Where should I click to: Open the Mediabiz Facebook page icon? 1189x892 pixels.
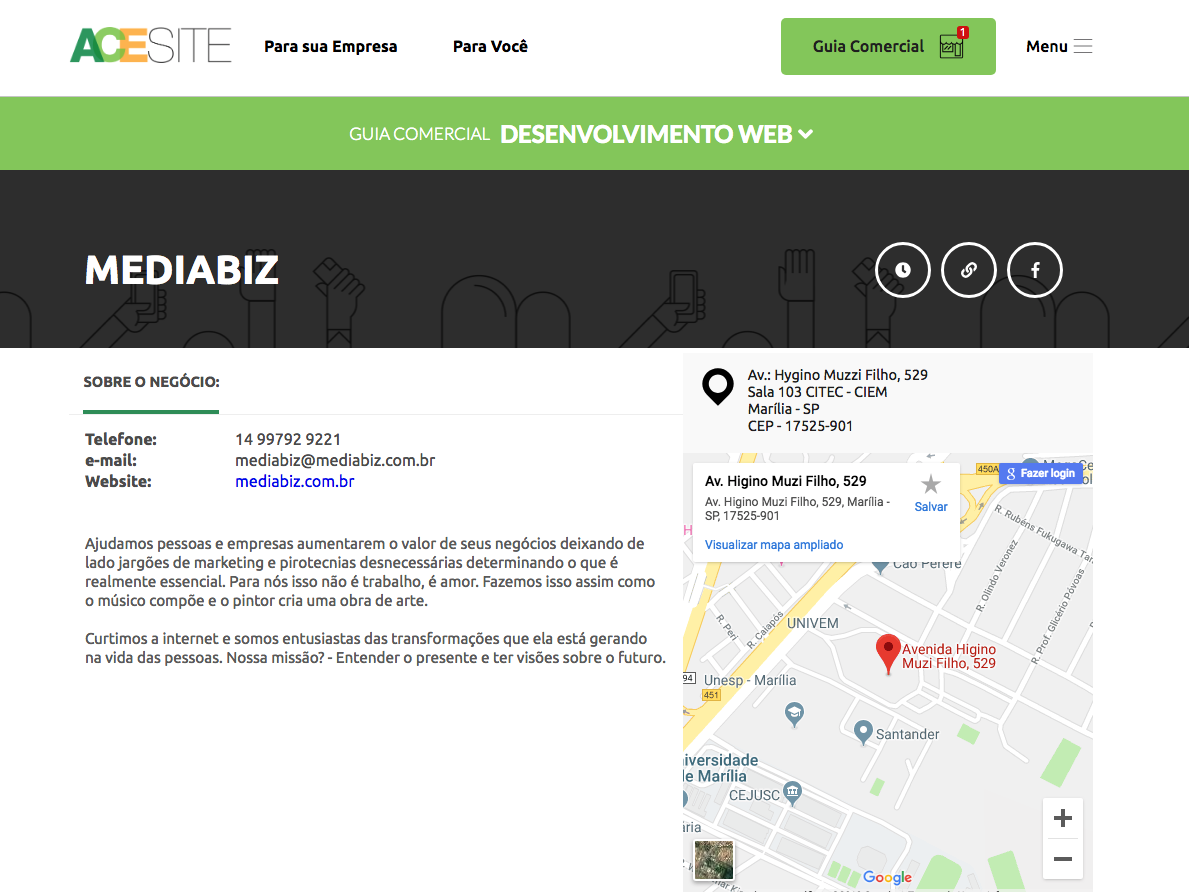[x=1034, y=270]
